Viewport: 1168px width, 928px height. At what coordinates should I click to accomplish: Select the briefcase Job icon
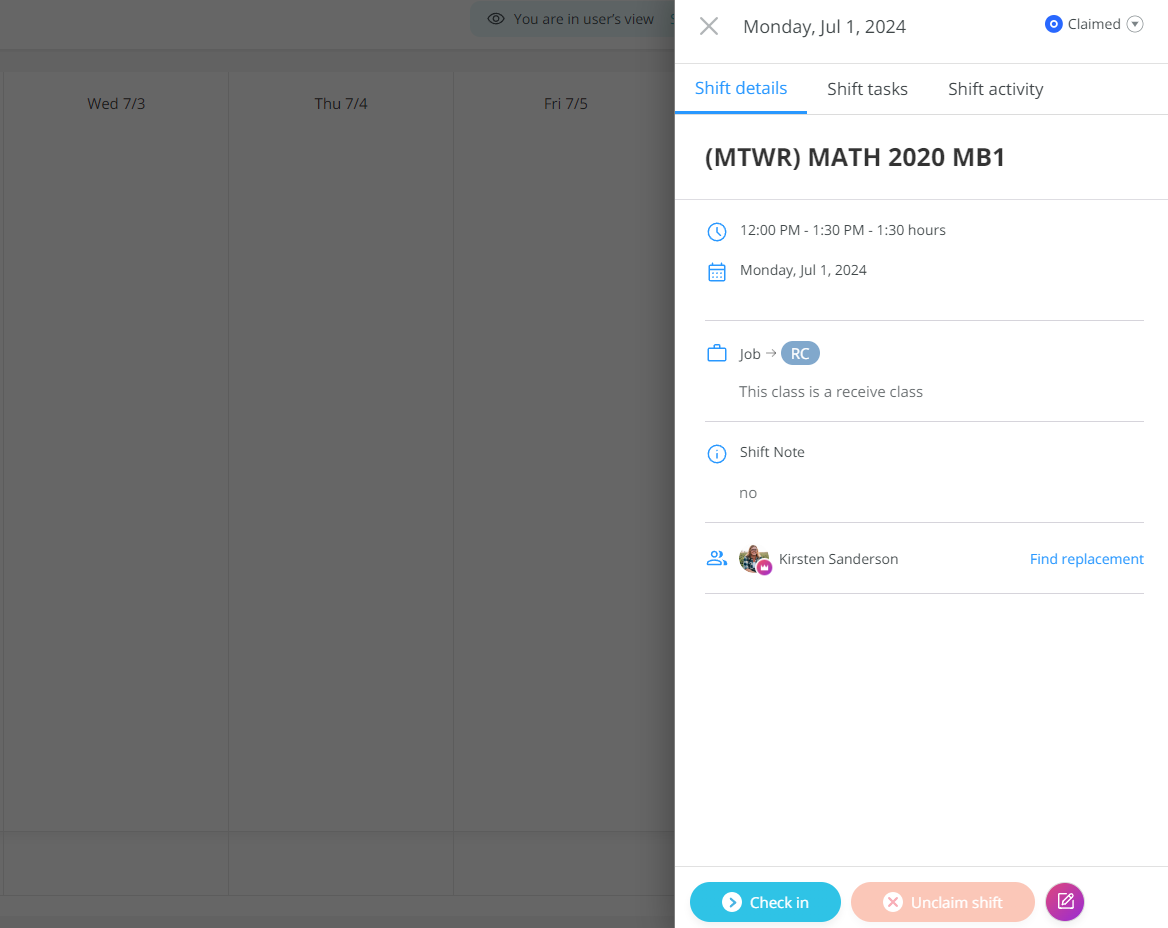point(716,353)
